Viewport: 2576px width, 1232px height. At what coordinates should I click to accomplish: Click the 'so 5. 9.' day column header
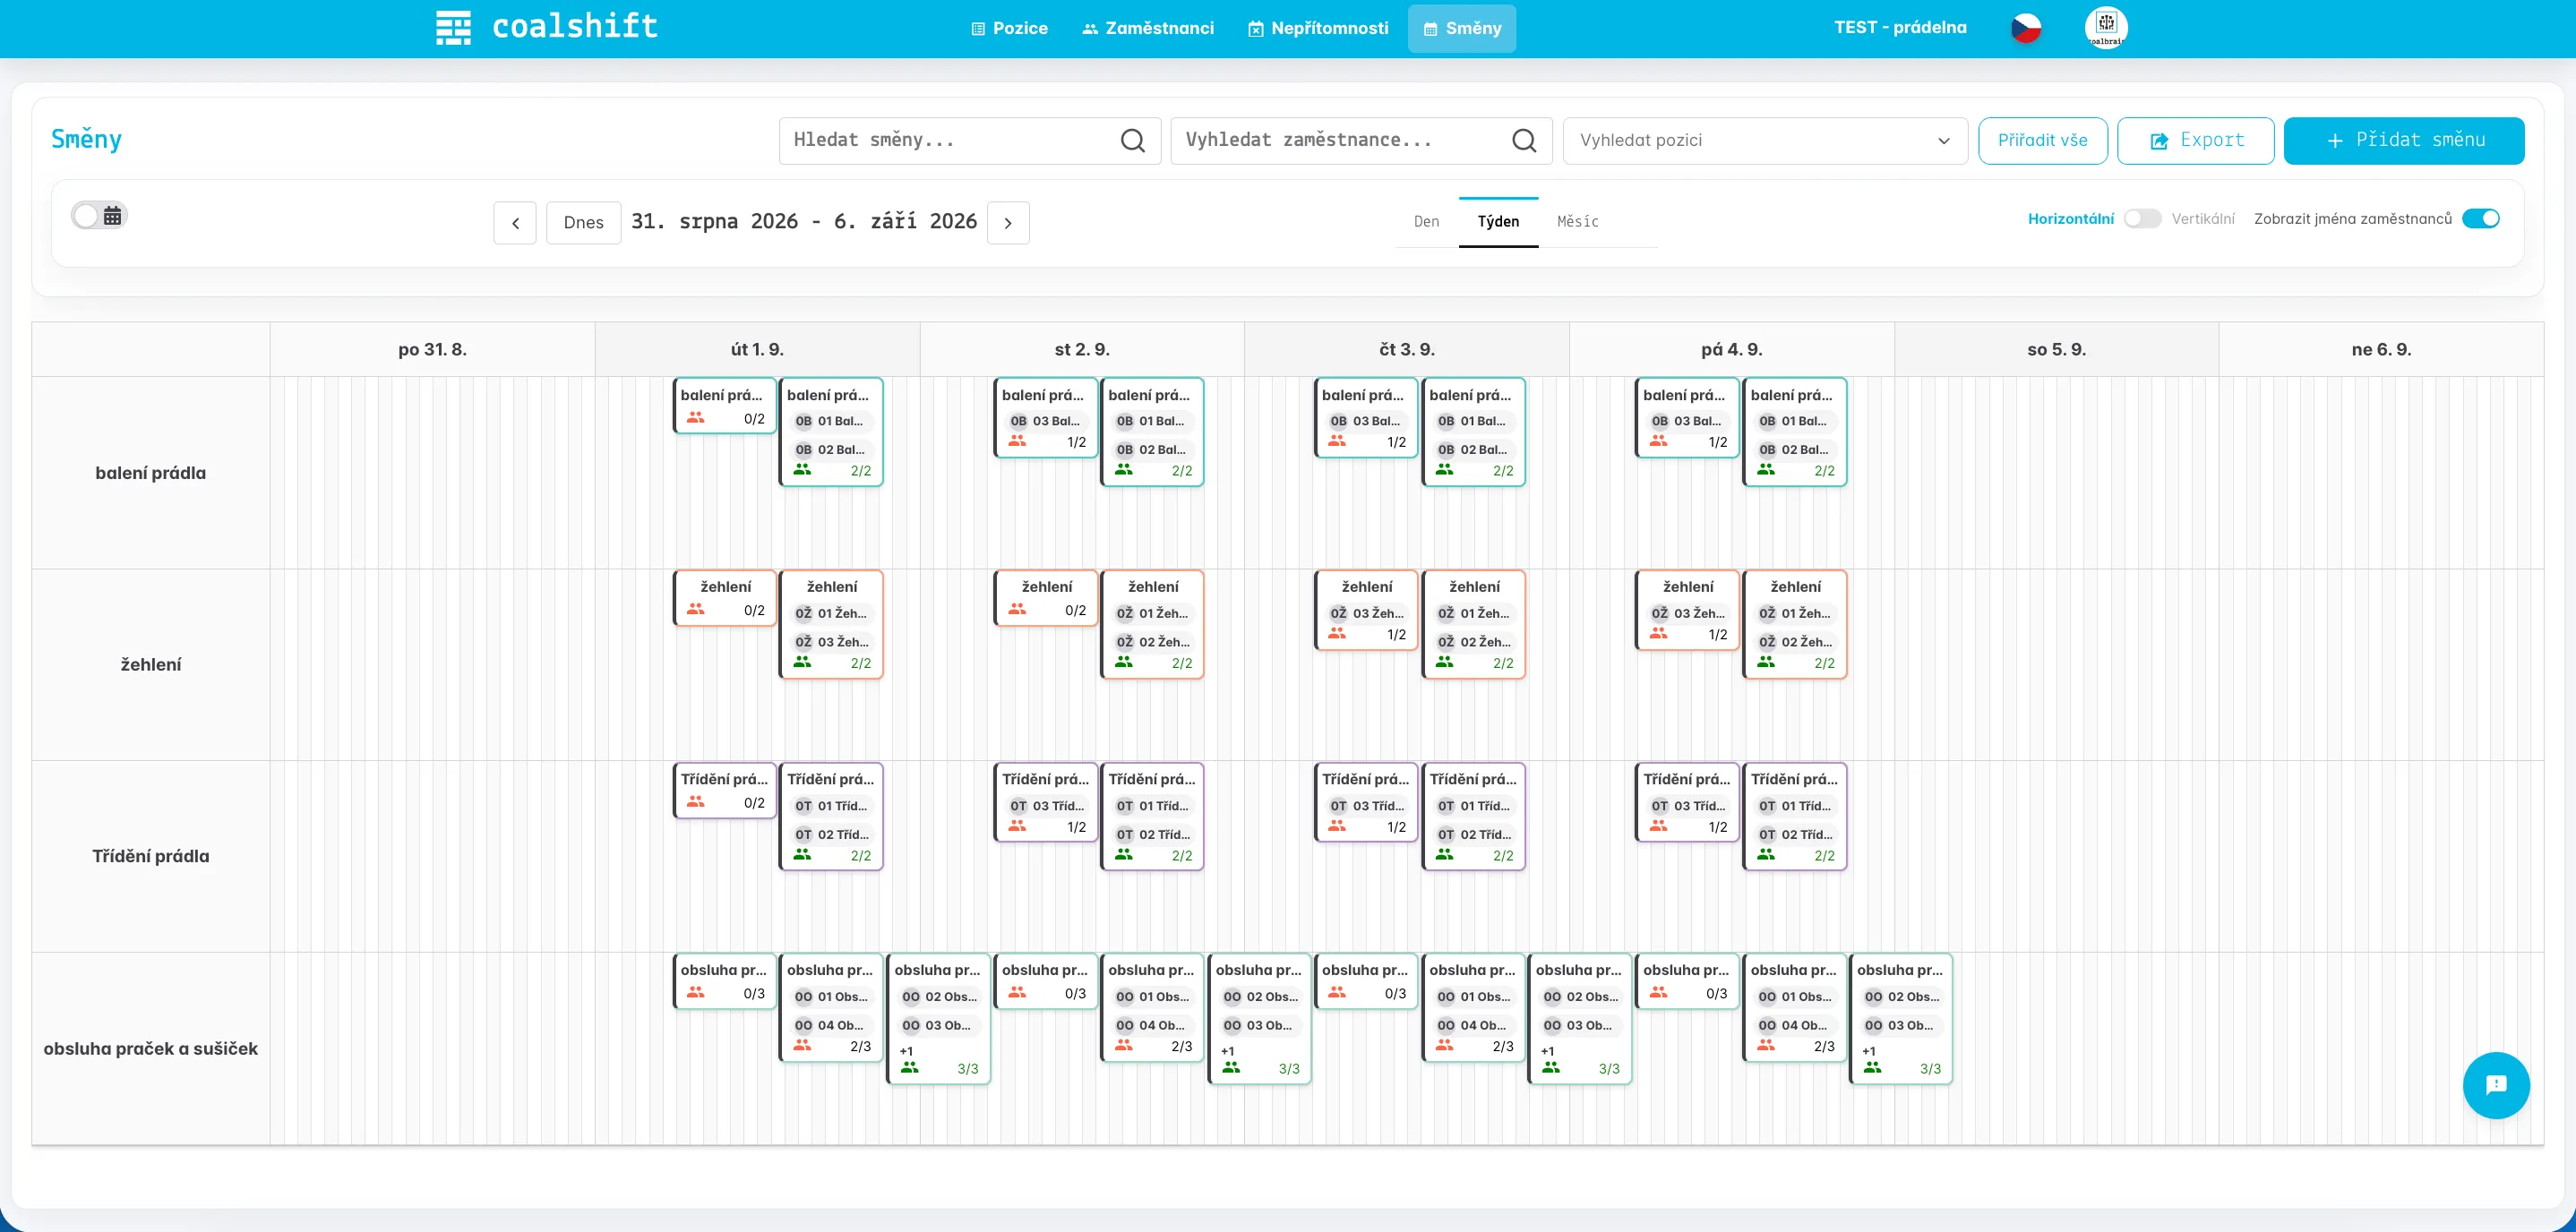[2056, 350]
